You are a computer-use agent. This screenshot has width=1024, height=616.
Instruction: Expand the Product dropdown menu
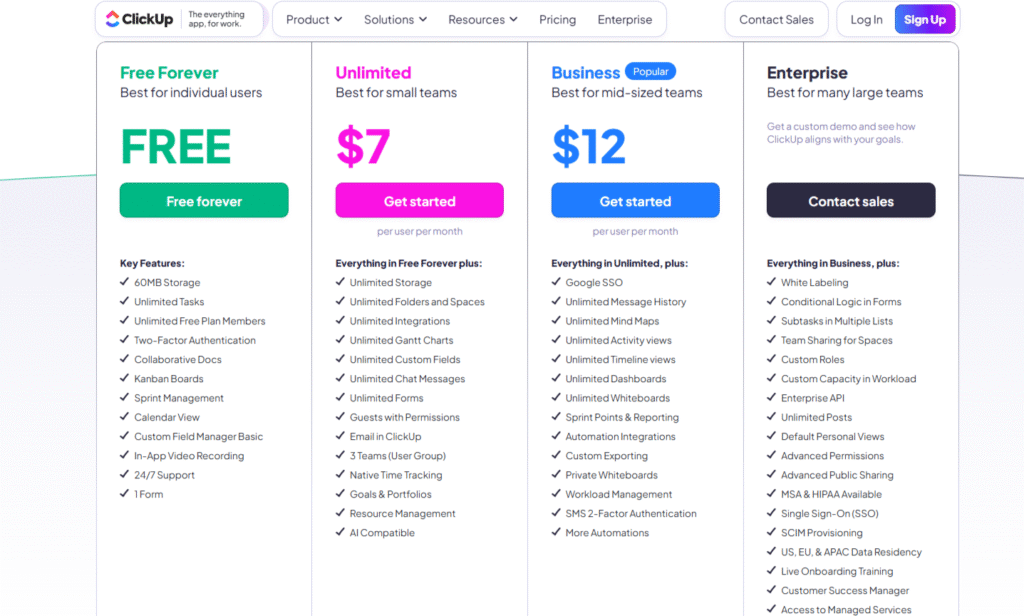314,20
